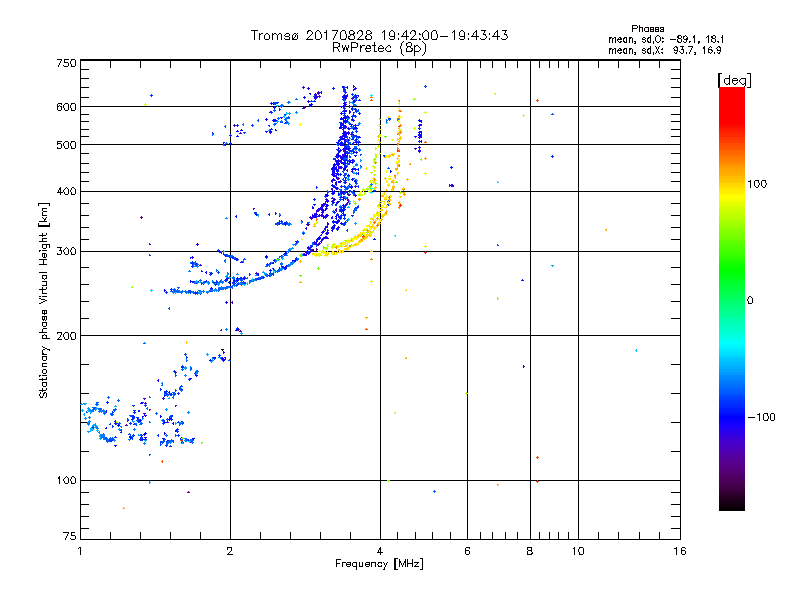Click the 'mean, sd,X: 93.7, 16.9' statistic
The height and width of the screenshot is (600, 800).
click(x=664, y=50)
